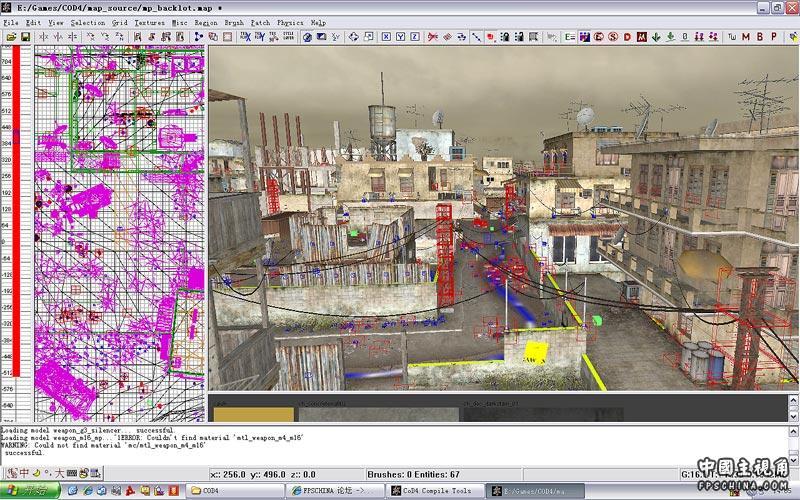Image resolution: width=800 pixels, height=500 pixels.
Task: Switch to the E:/Games/COD4 taskbar button
Action: pyautogui.click(x=534, y=490)
